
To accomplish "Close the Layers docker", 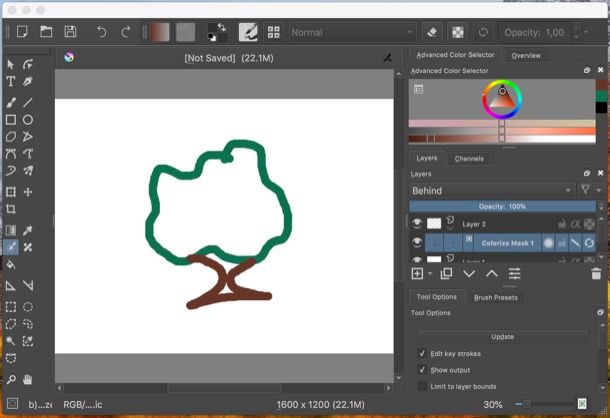I will 600,173.
